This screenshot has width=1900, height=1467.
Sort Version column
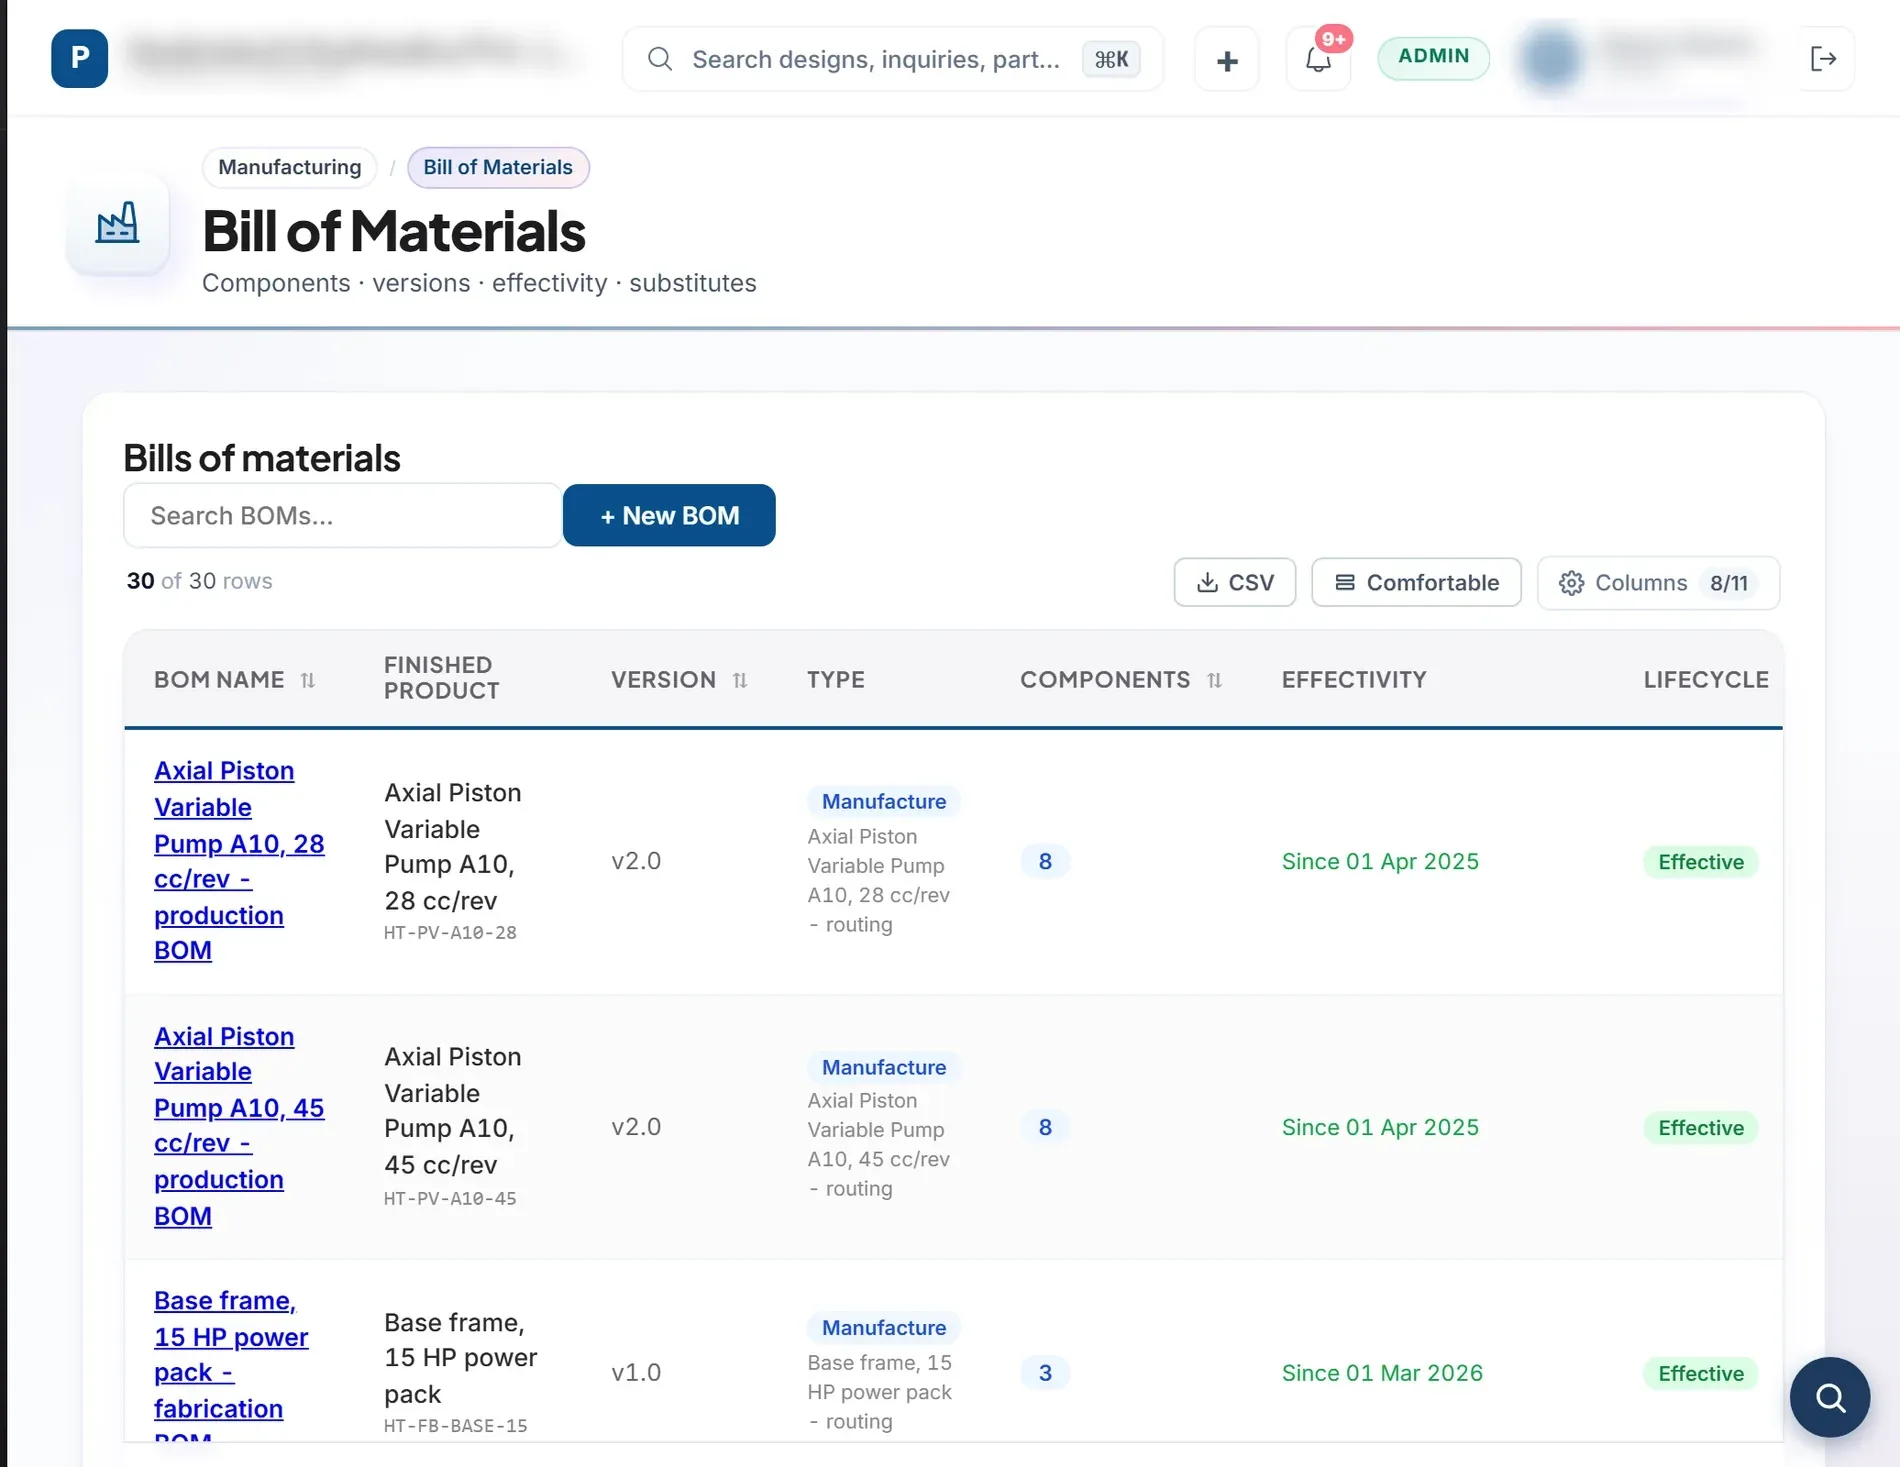point(740,680)
